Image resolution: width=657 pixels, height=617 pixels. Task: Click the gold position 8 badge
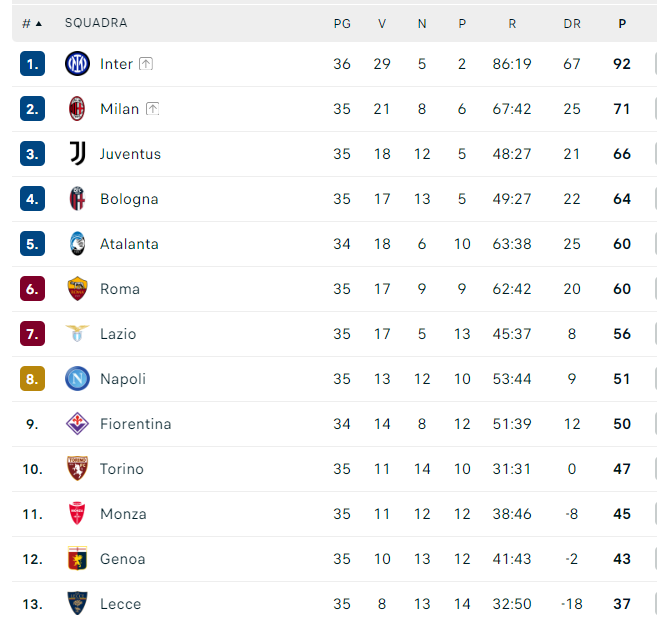32,379
